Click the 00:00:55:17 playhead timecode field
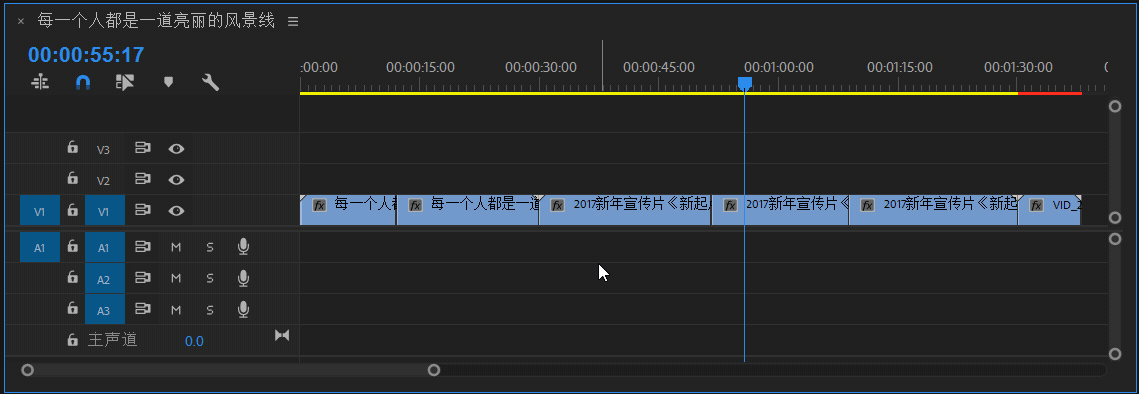Screen dimensions: 1139x394 click(x=86, y=55)
